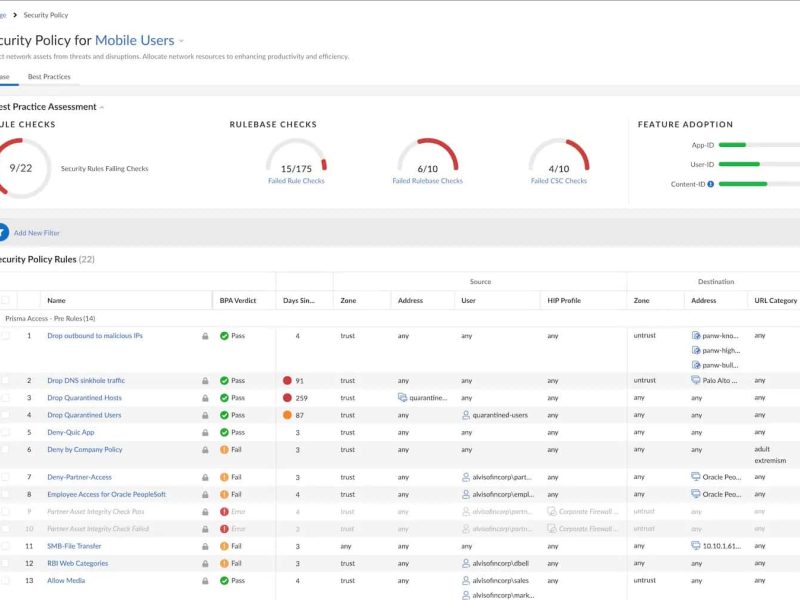Click red Error icon for Partner Asset Integrity Check Failed
The width and height of the screenshot is (800, 600).
click(224, 529)
